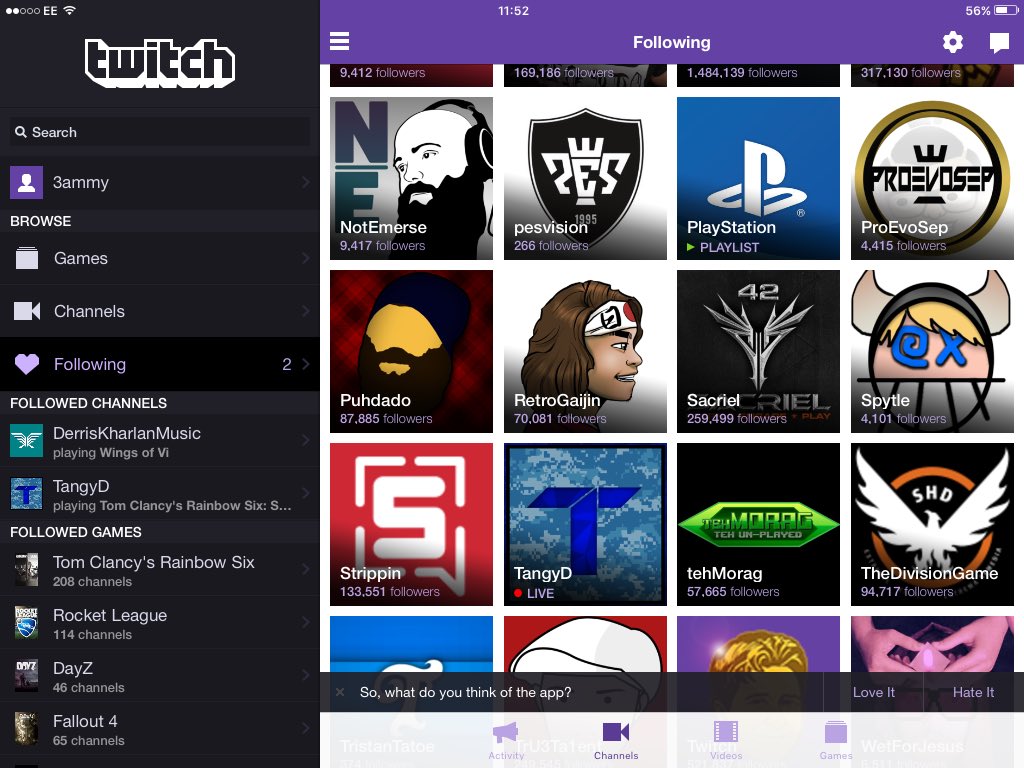Tap DayZ game box art
Screen dimensions: 1024x768
(x=27, y=675)
